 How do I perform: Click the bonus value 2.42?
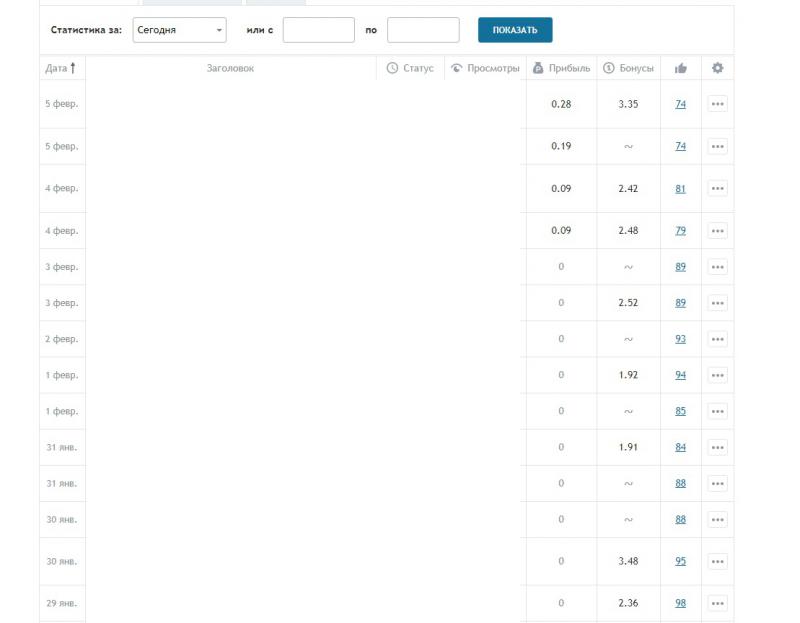(628, 189)
